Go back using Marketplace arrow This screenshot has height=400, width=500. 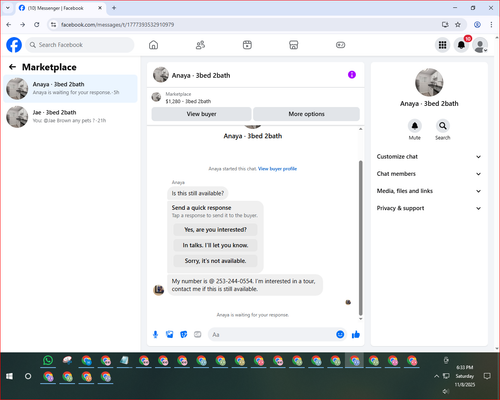12,67
